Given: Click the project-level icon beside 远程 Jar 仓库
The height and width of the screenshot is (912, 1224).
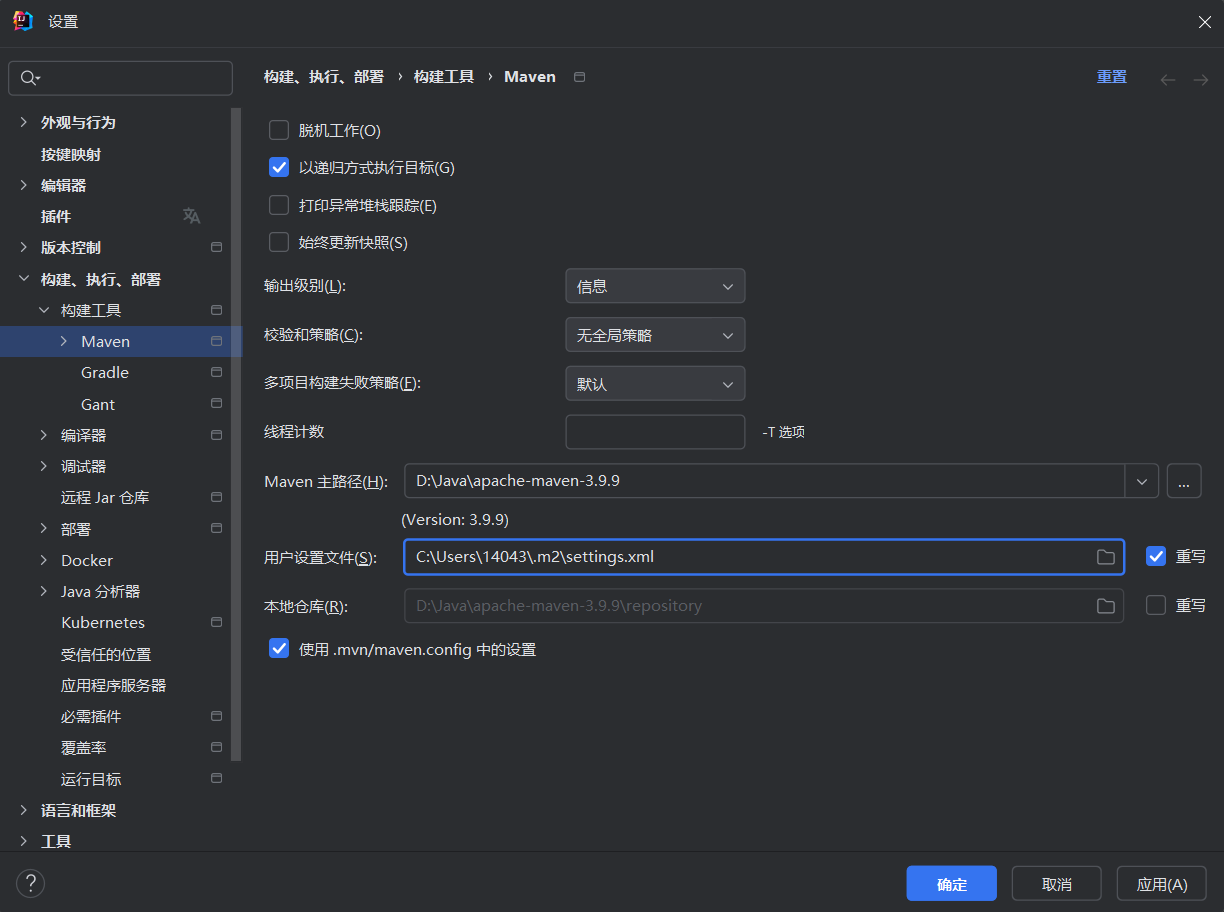Looking at the screenshot, I should pyautogui.click(x=216, y=497).
